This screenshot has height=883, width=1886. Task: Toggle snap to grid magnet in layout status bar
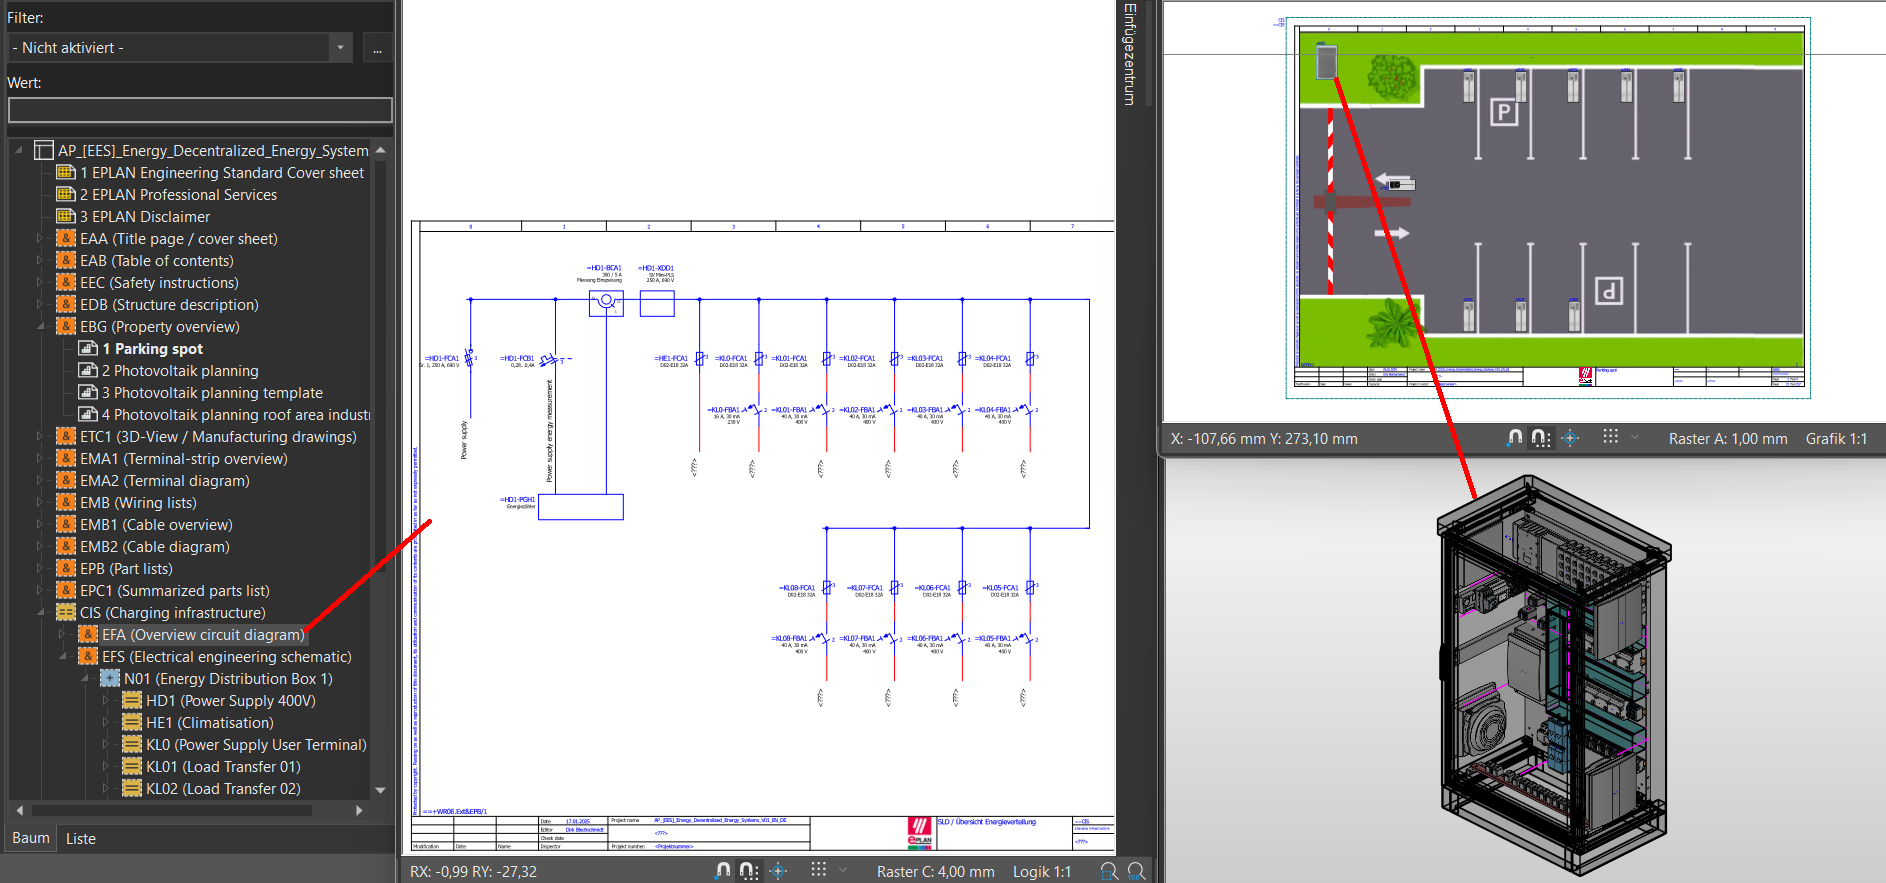click(x=1515, y=438)
